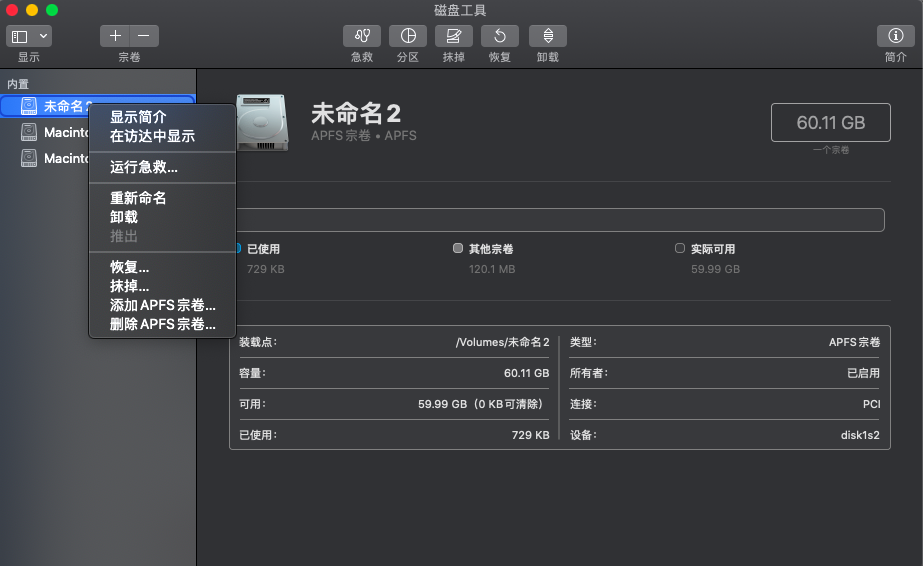Viewport: 923px width, 566px height.
Task: Select the second Macintosh volume in sidebar
Action: [60, 158]
